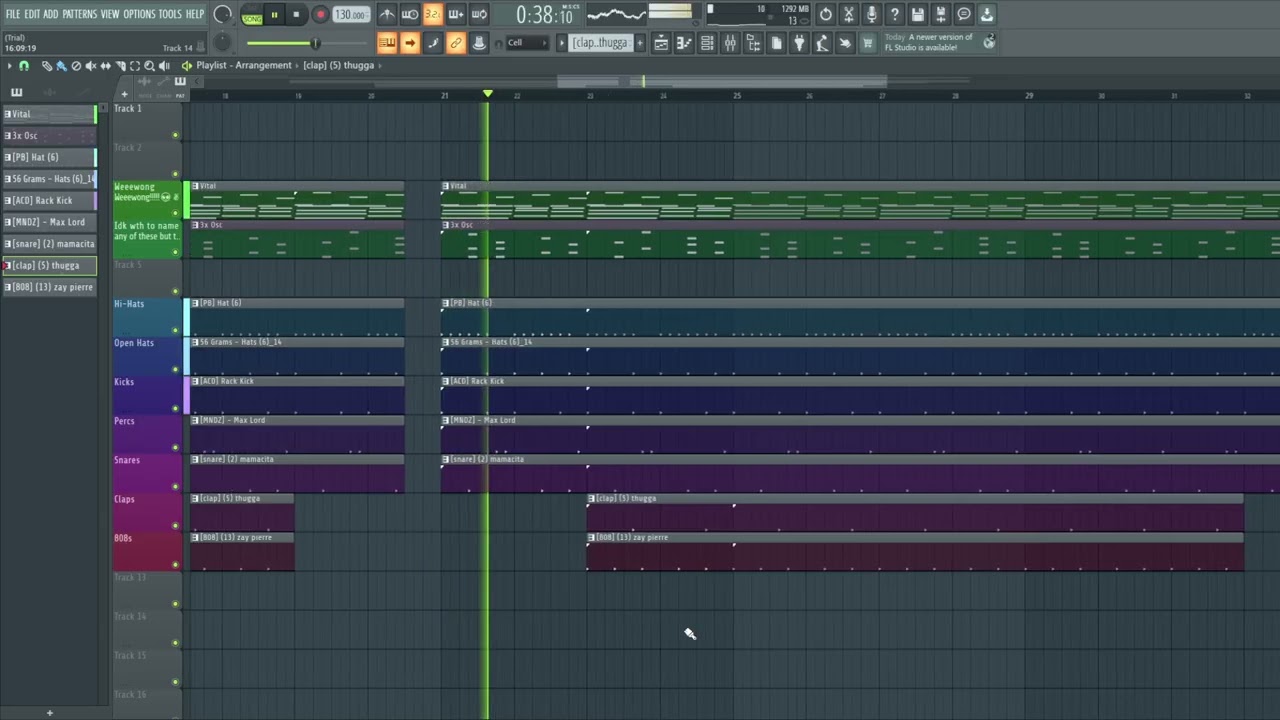Open the Browser/plugin tree view button

pyautogui.click(x=753, y=43)
